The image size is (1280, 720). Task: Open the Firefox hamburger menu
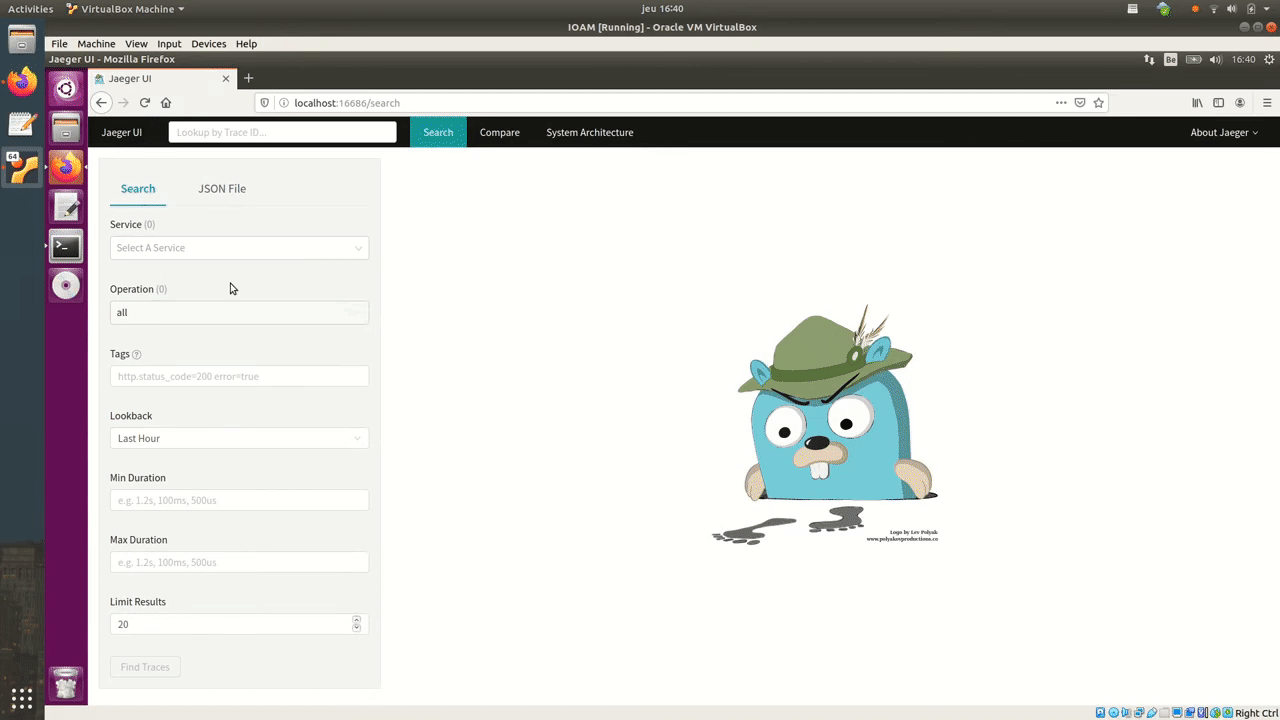[x=1267, y=103]
